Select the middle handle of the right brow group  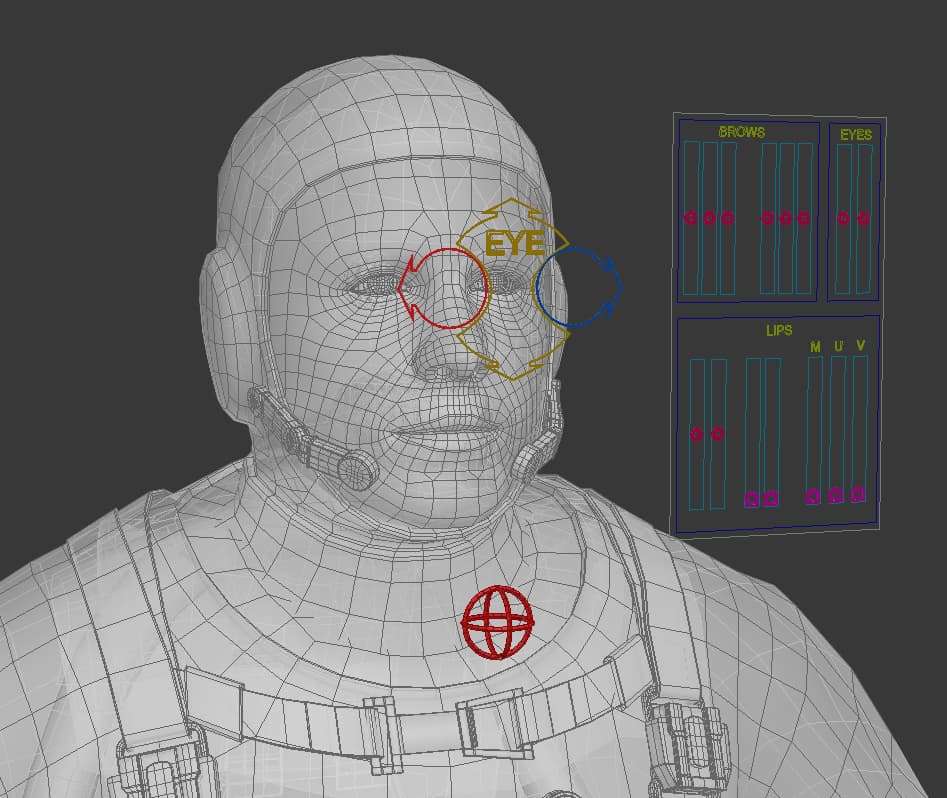click(785, 218)
